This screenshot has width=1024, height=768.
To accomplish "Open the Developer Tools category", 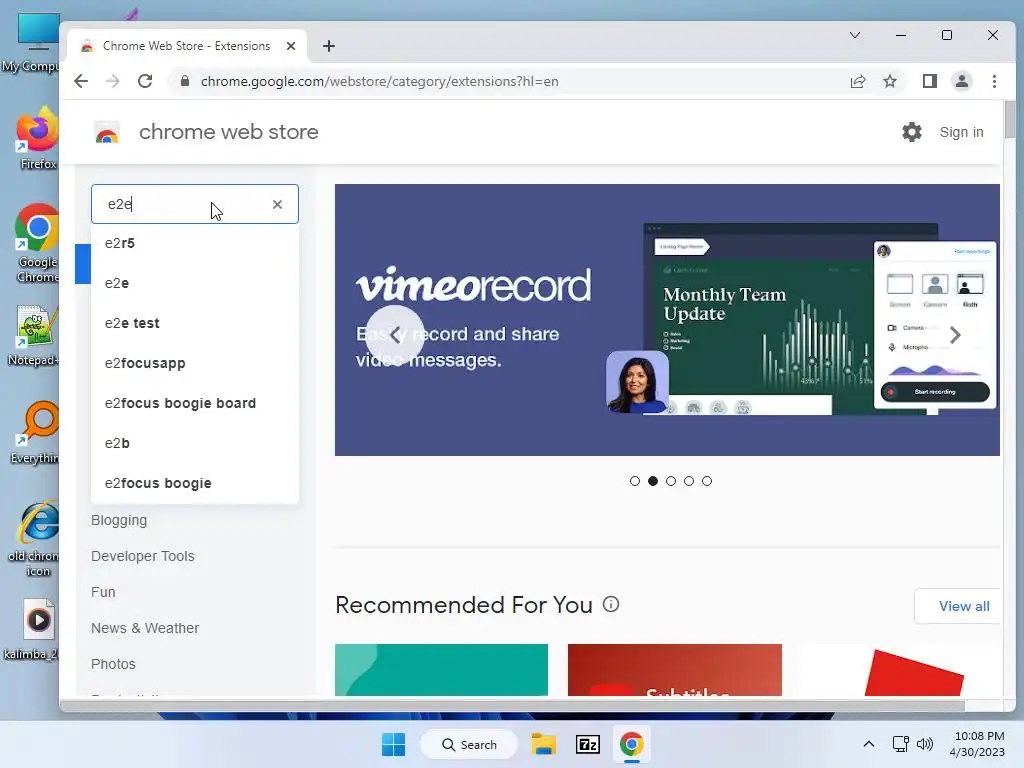I will (142, 556).
